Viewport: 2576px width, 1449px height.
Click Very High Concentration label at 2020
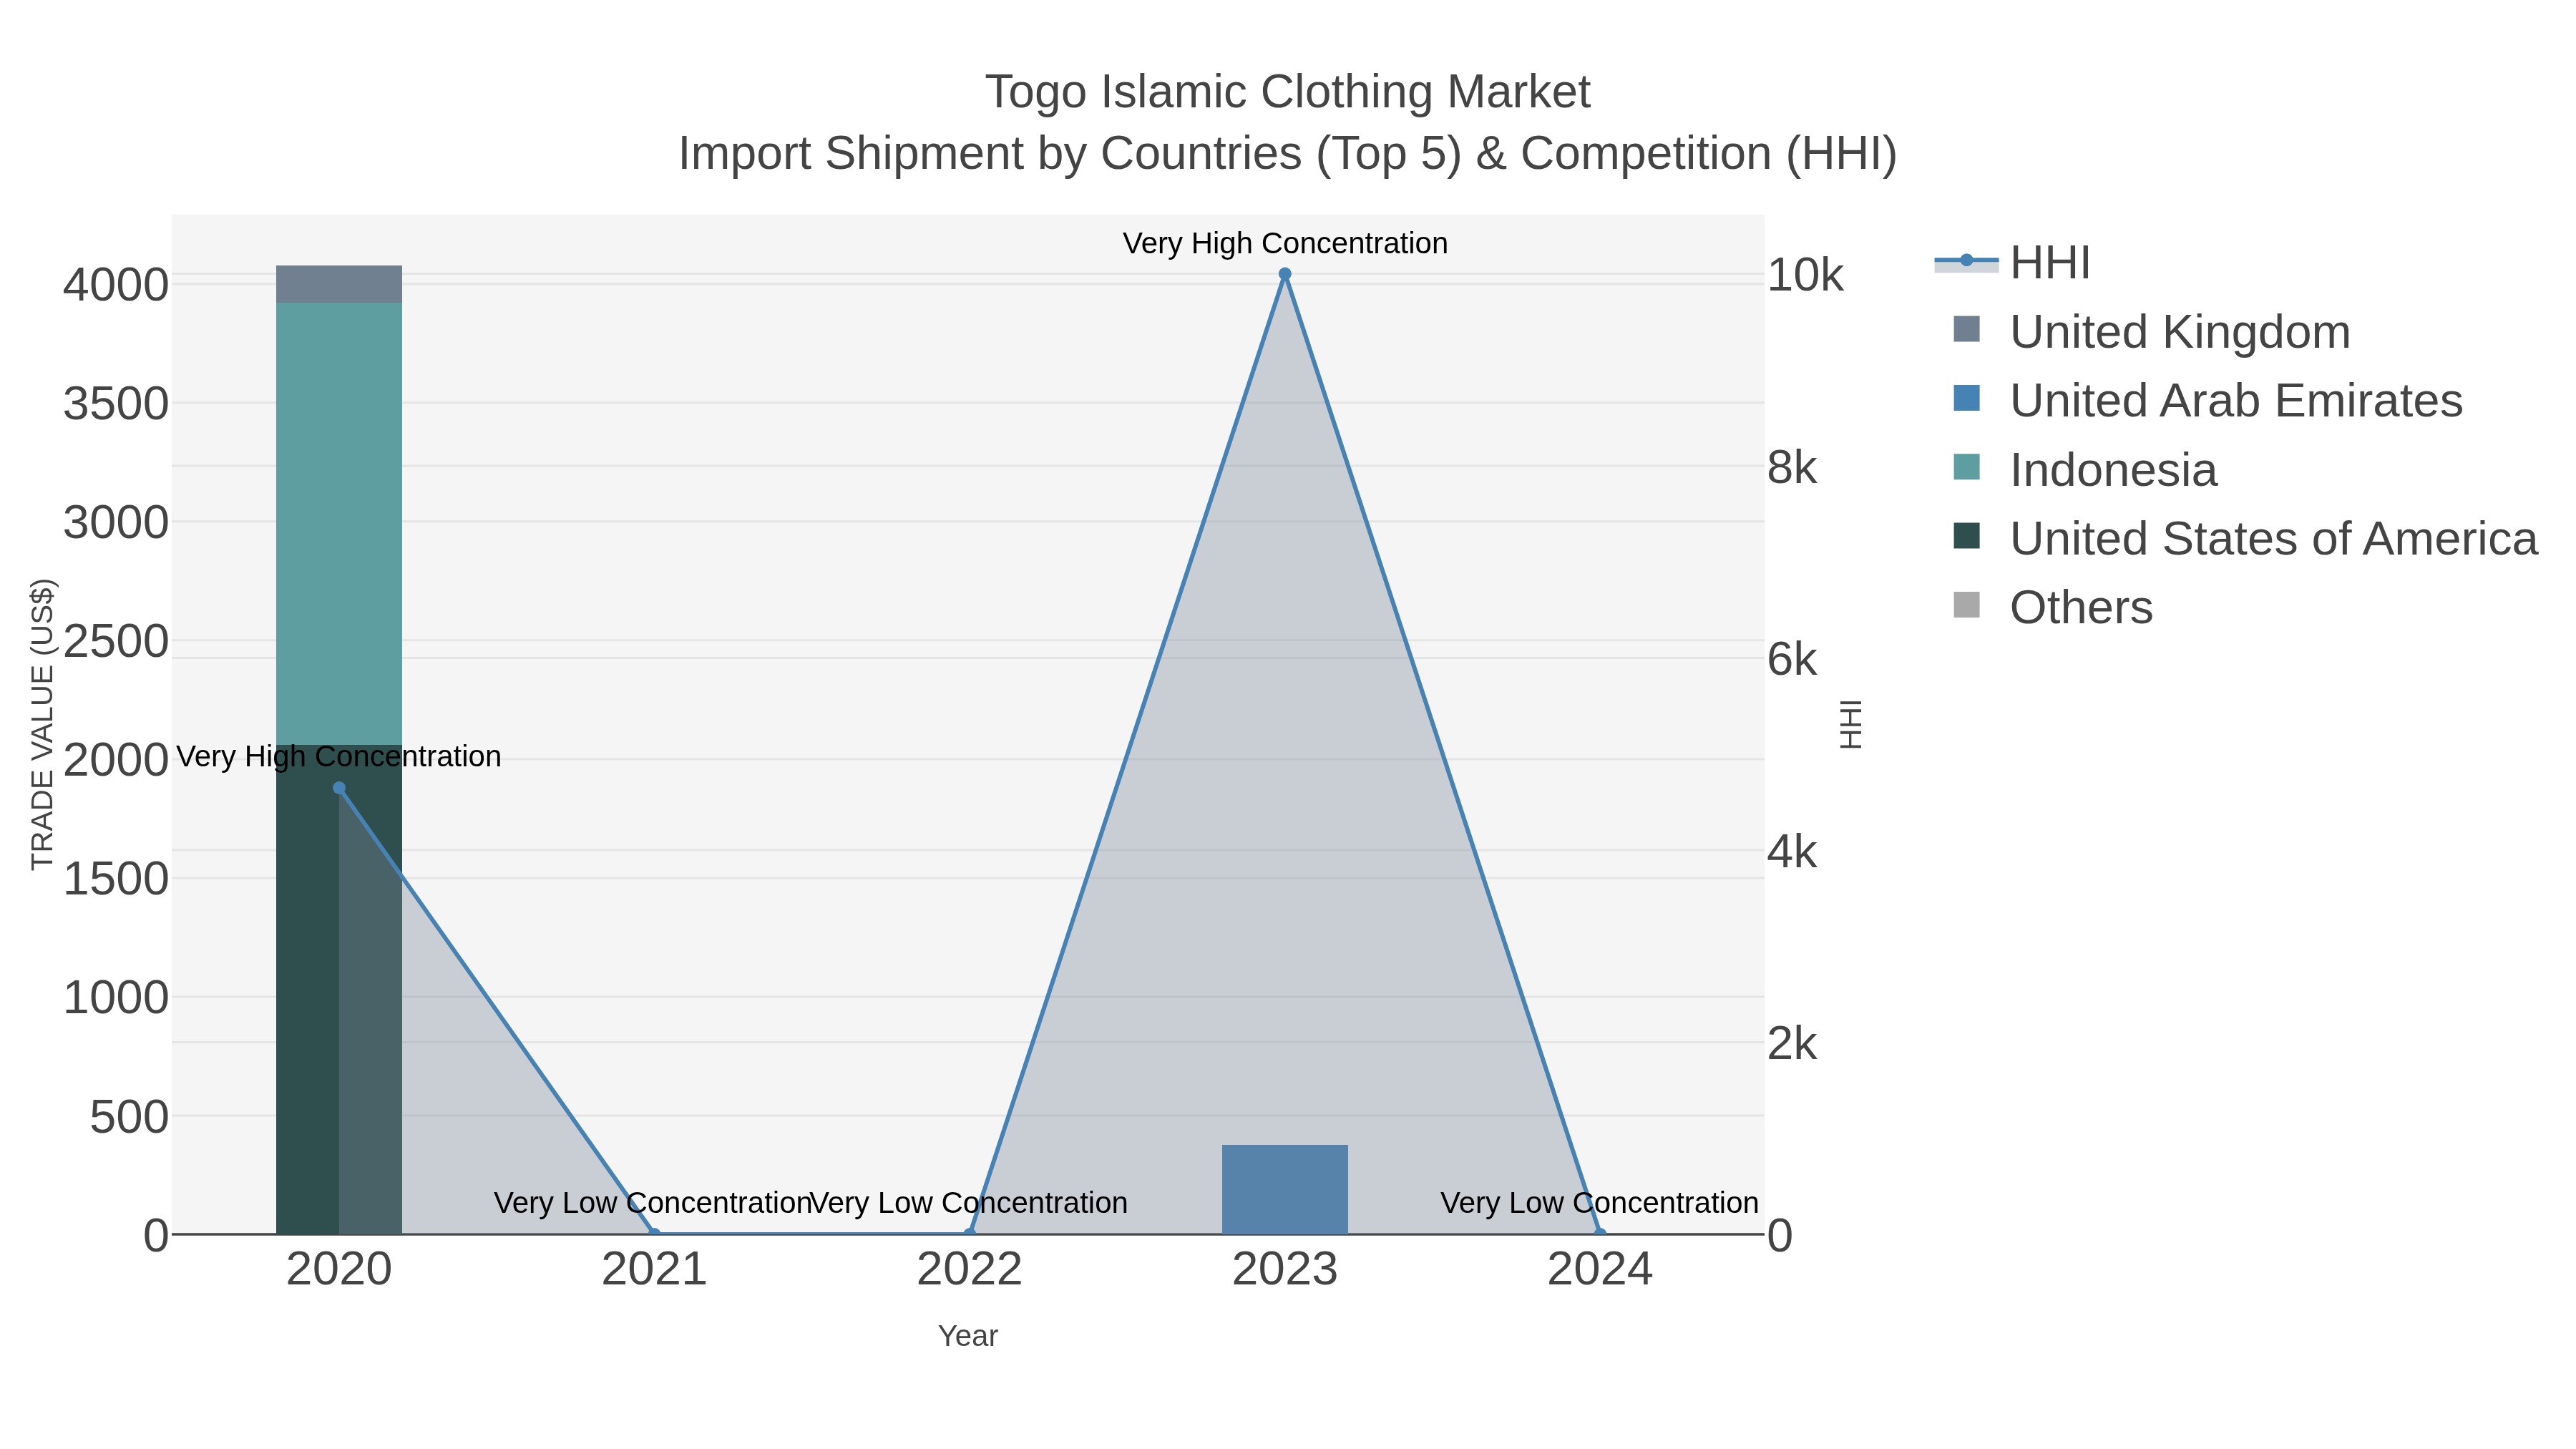(x=339, y=756)
